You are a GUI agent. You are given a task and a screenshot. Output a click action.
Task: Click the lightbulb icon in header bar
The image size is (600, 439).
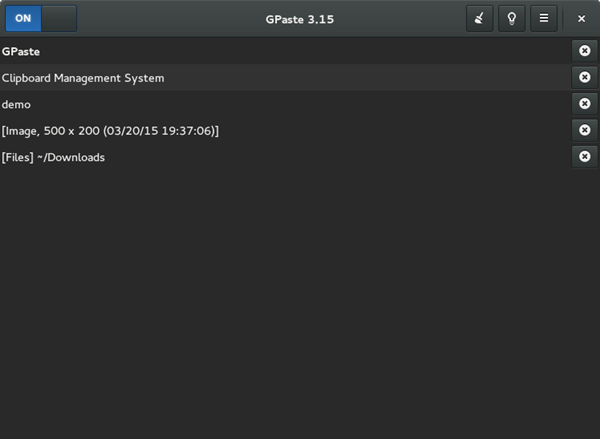pyautogui.click(x=511, y=18)
